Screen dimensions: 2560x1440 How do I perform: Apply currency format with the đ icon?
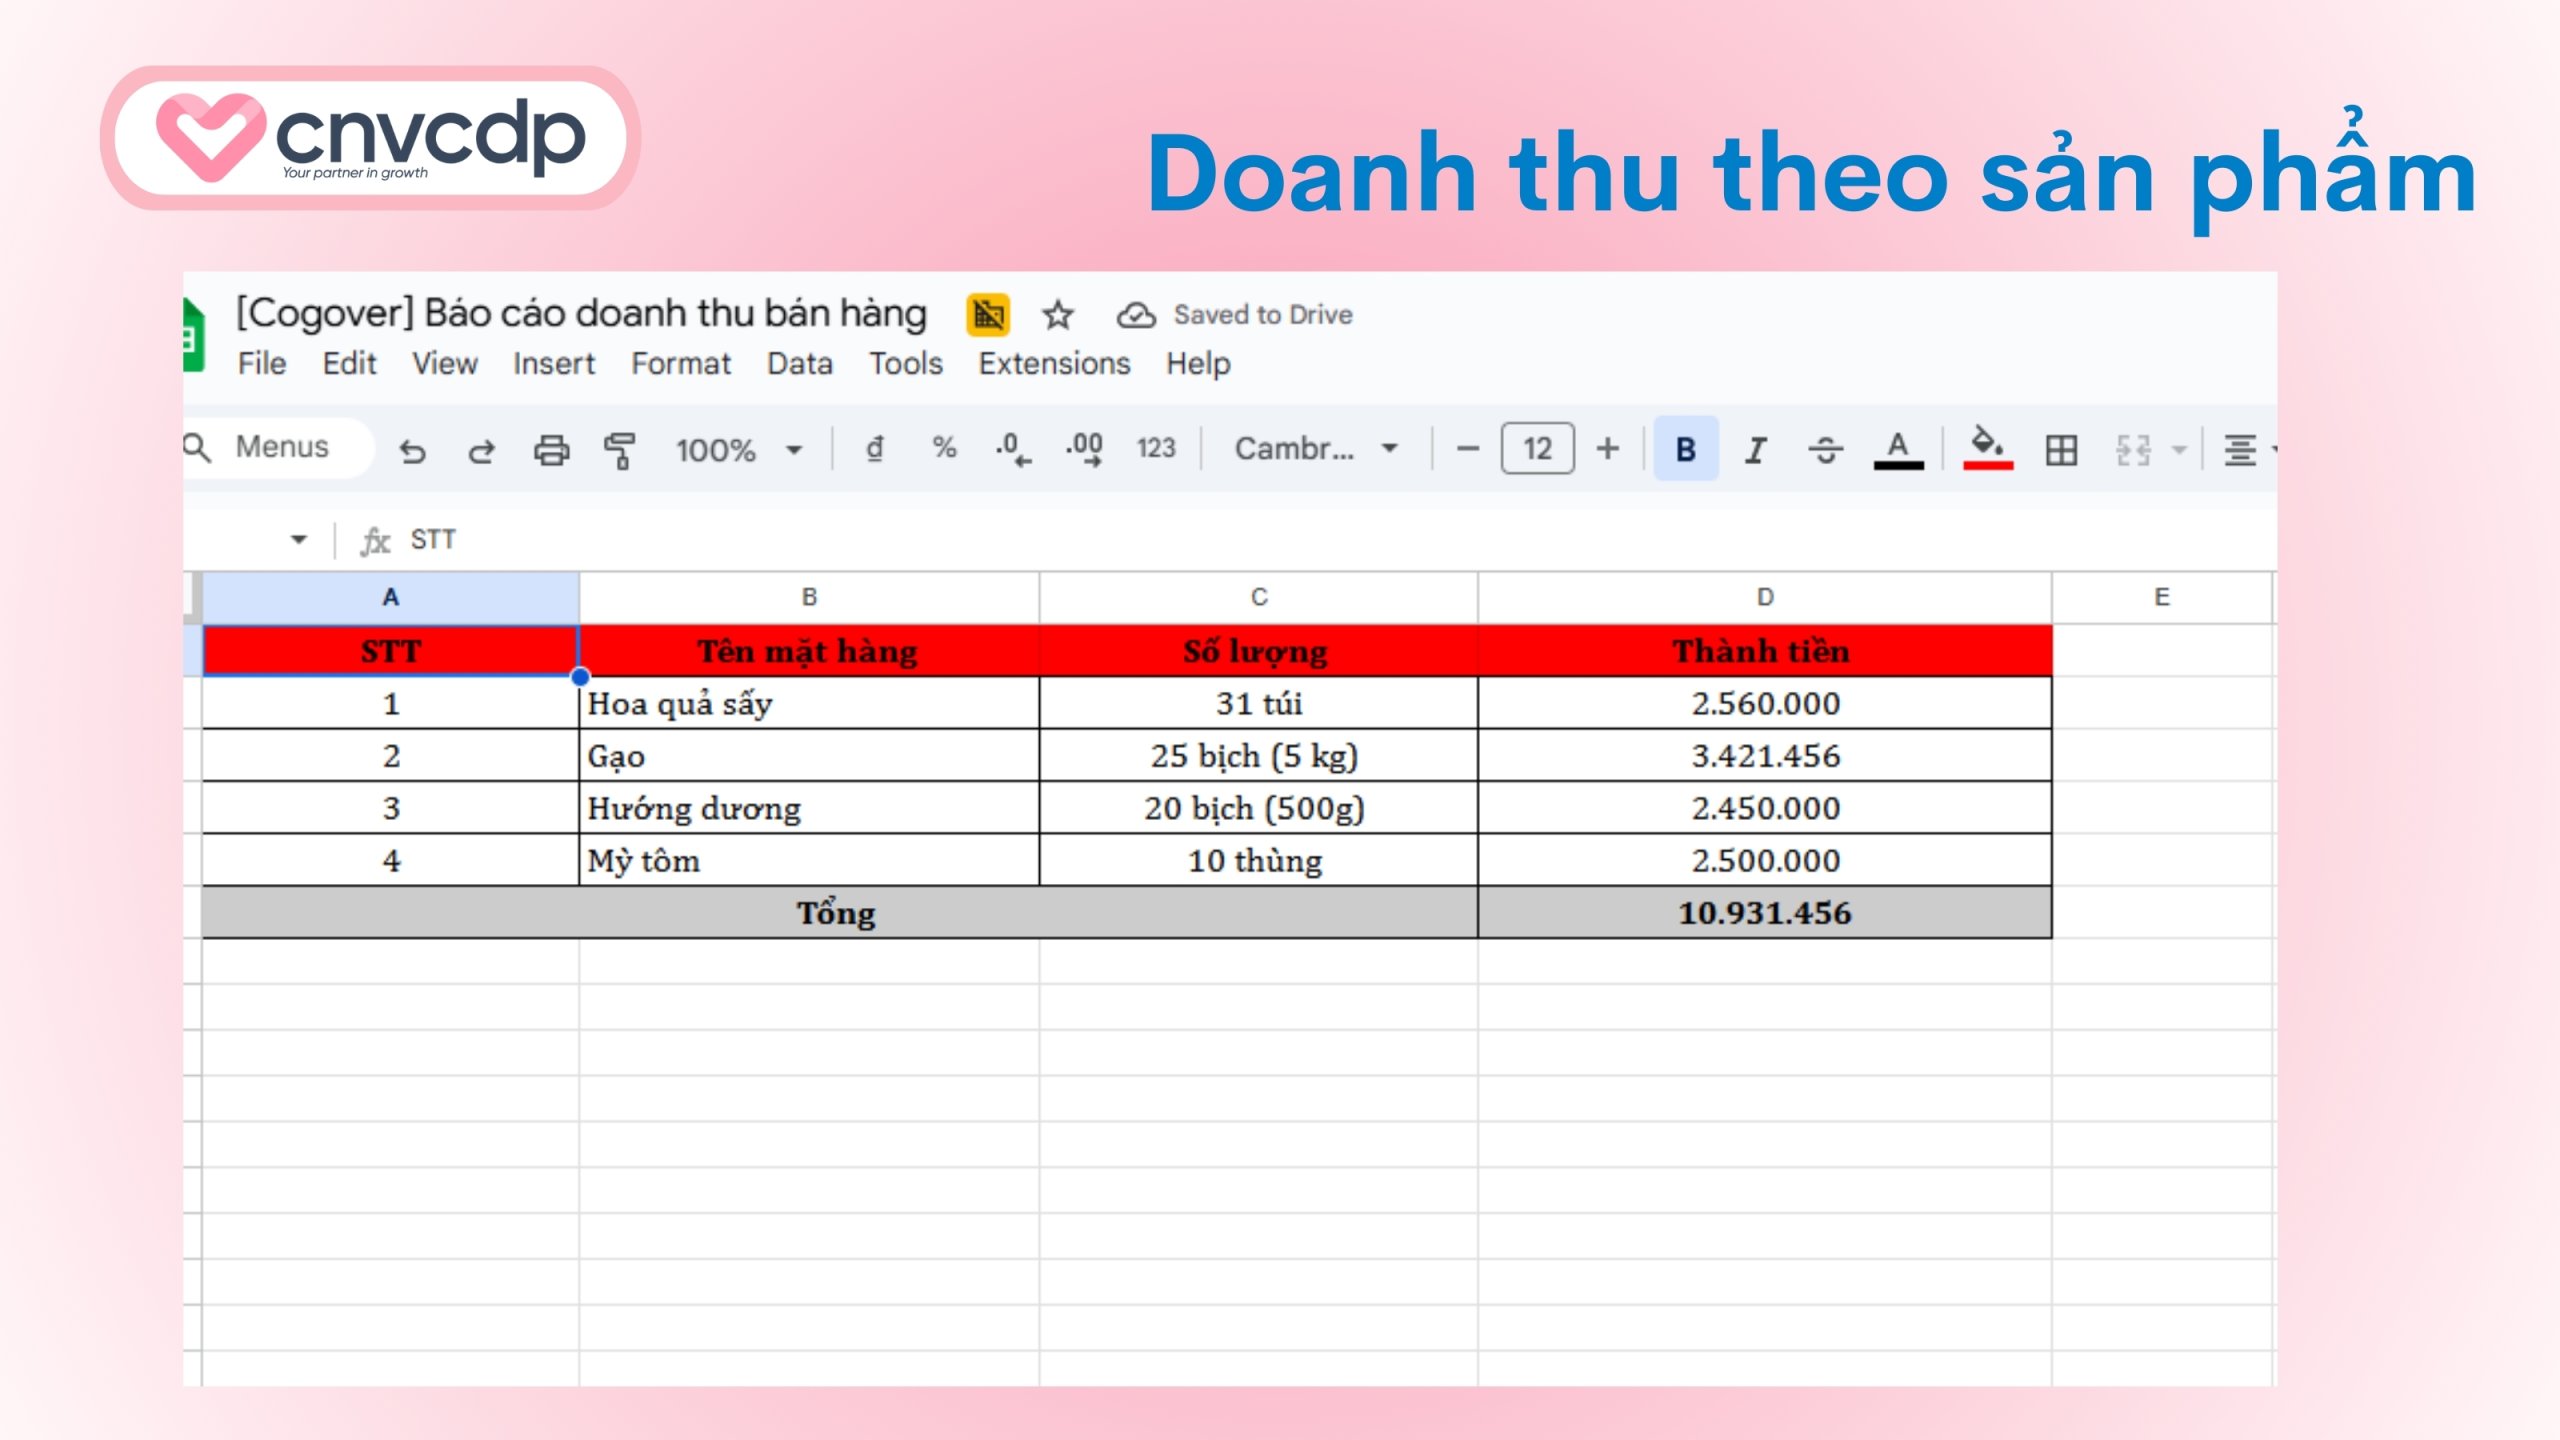[x=875, y=450]
